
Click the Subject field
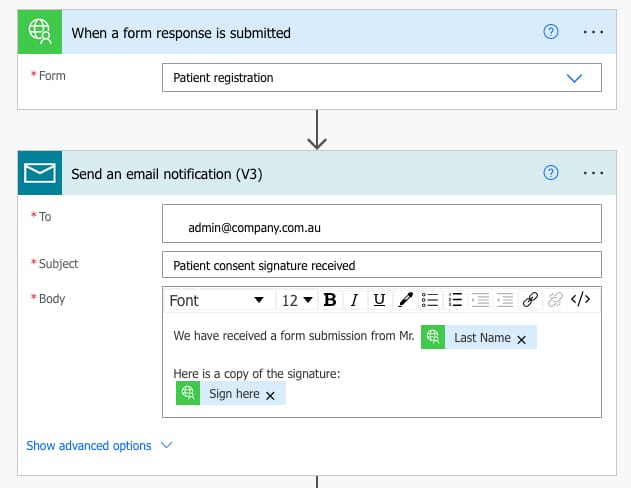click(x=381, y=265)
